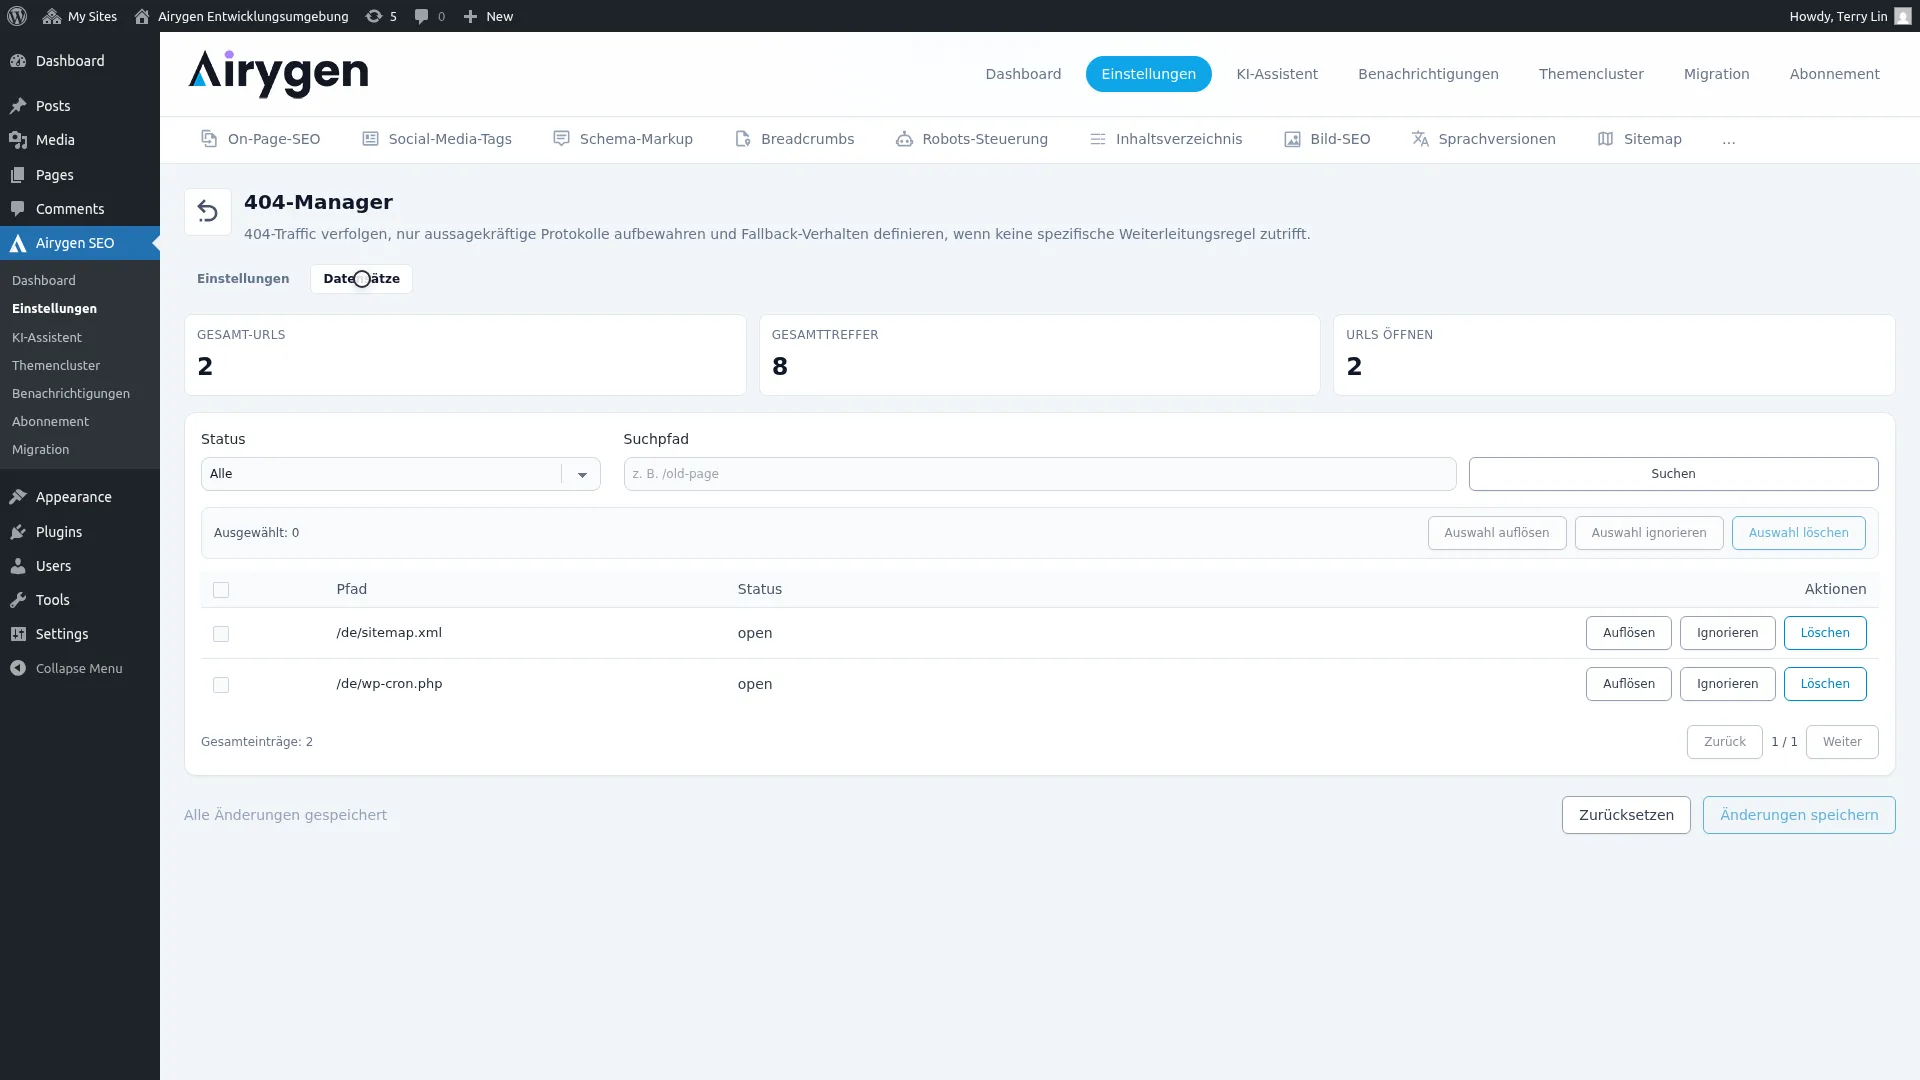
Task: Click the Weiter pagination button
Action: pyautogui.click(x=1841, y=742)
